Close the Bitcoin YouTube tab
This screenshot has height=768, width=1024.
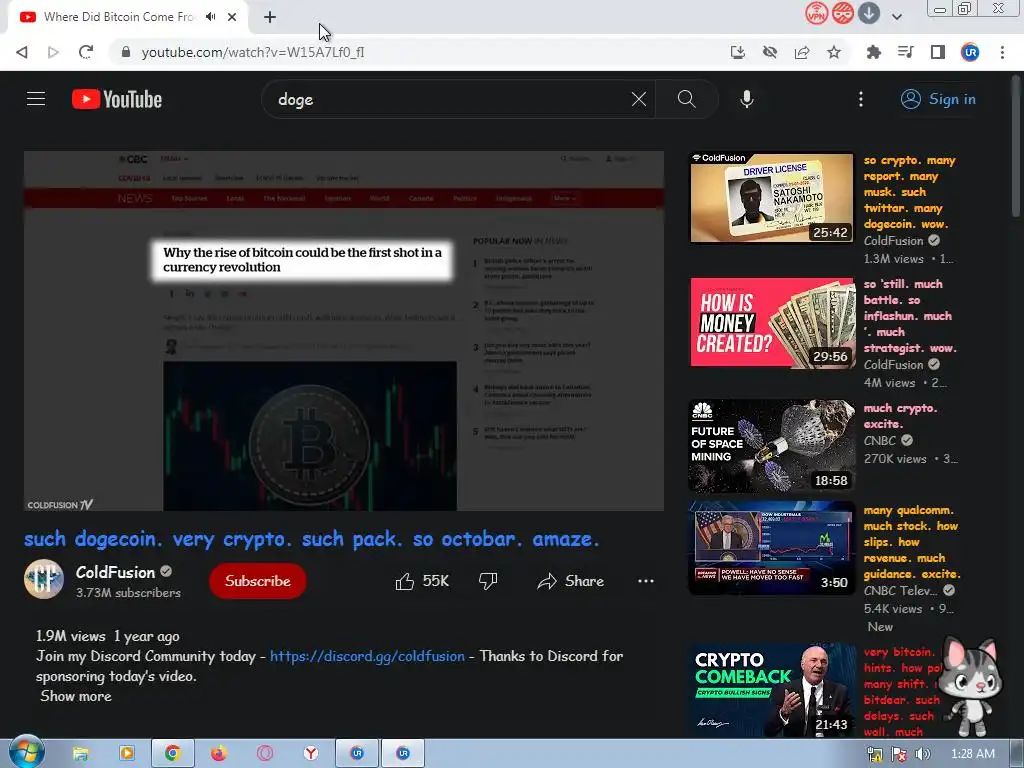coord(232,17)
